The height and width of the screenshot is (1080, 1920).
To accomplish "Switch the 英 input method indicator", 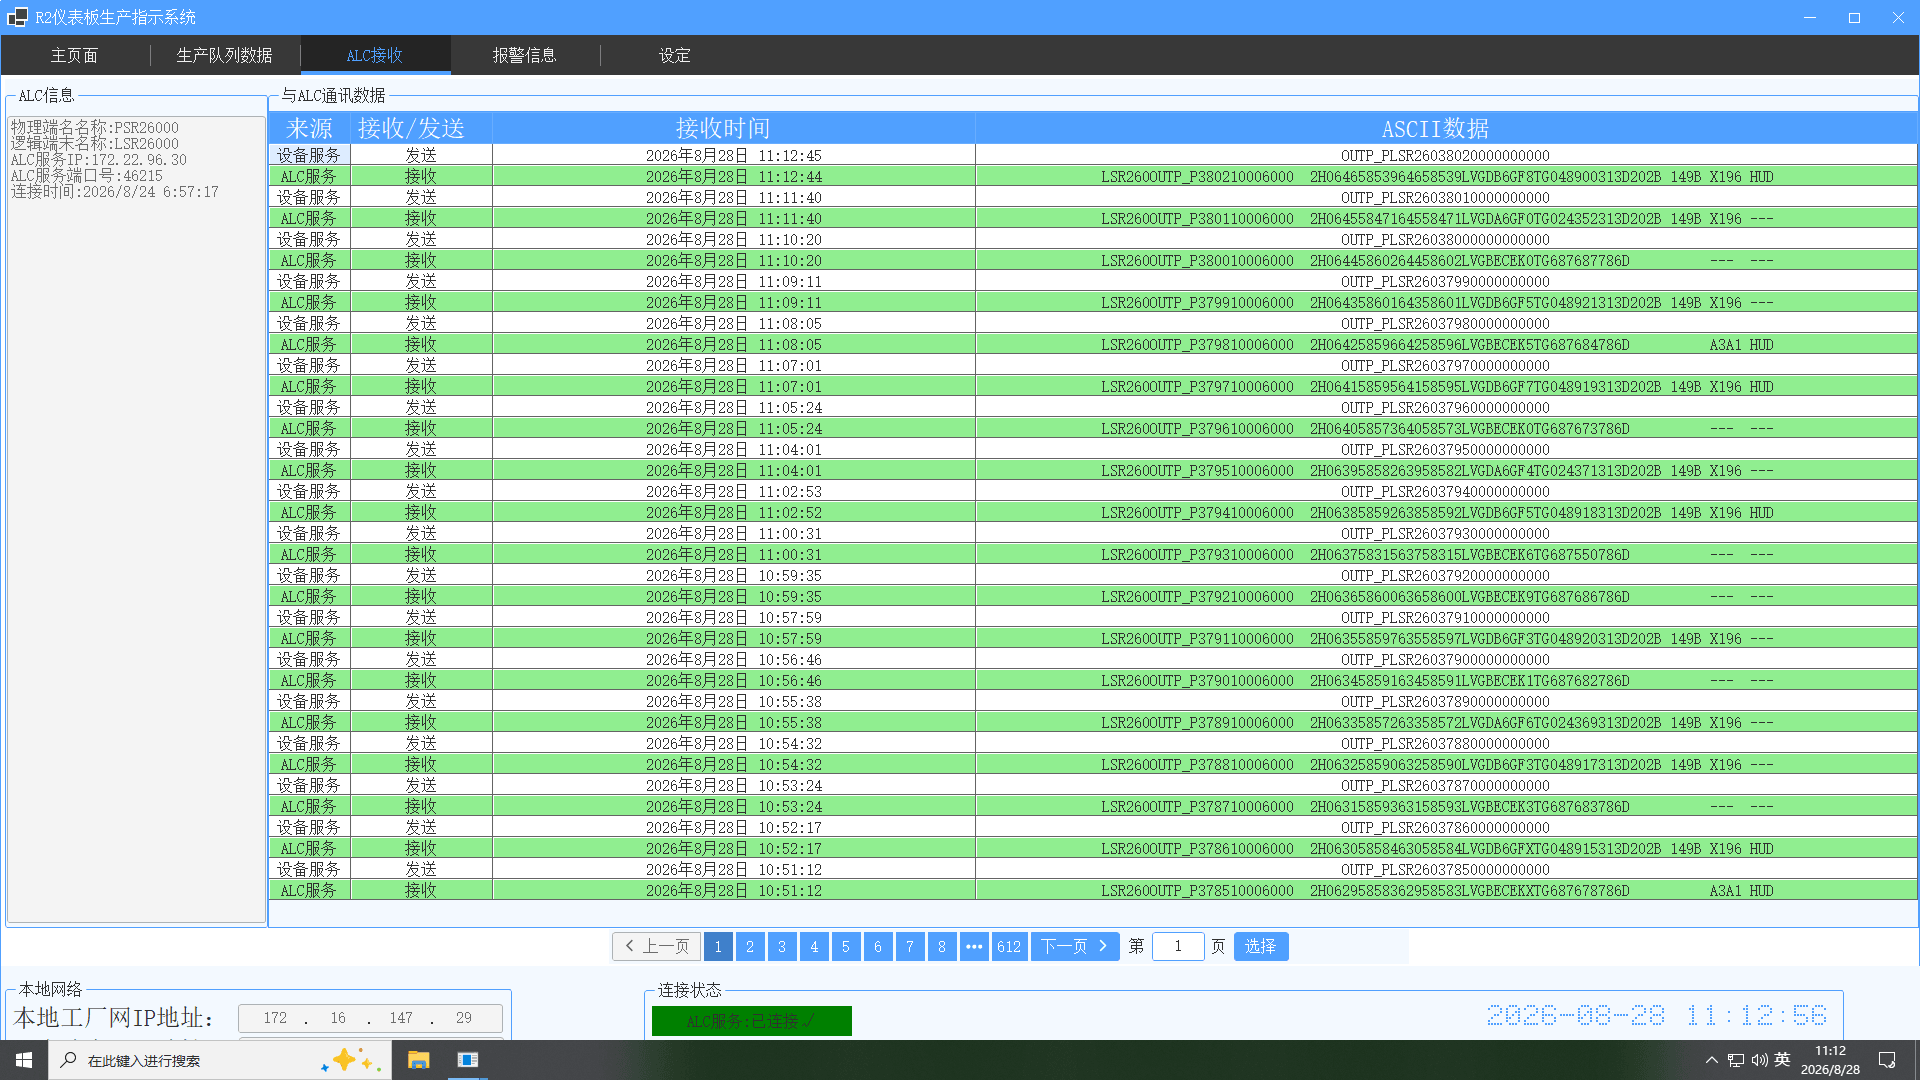I will pos(1782,1060).
